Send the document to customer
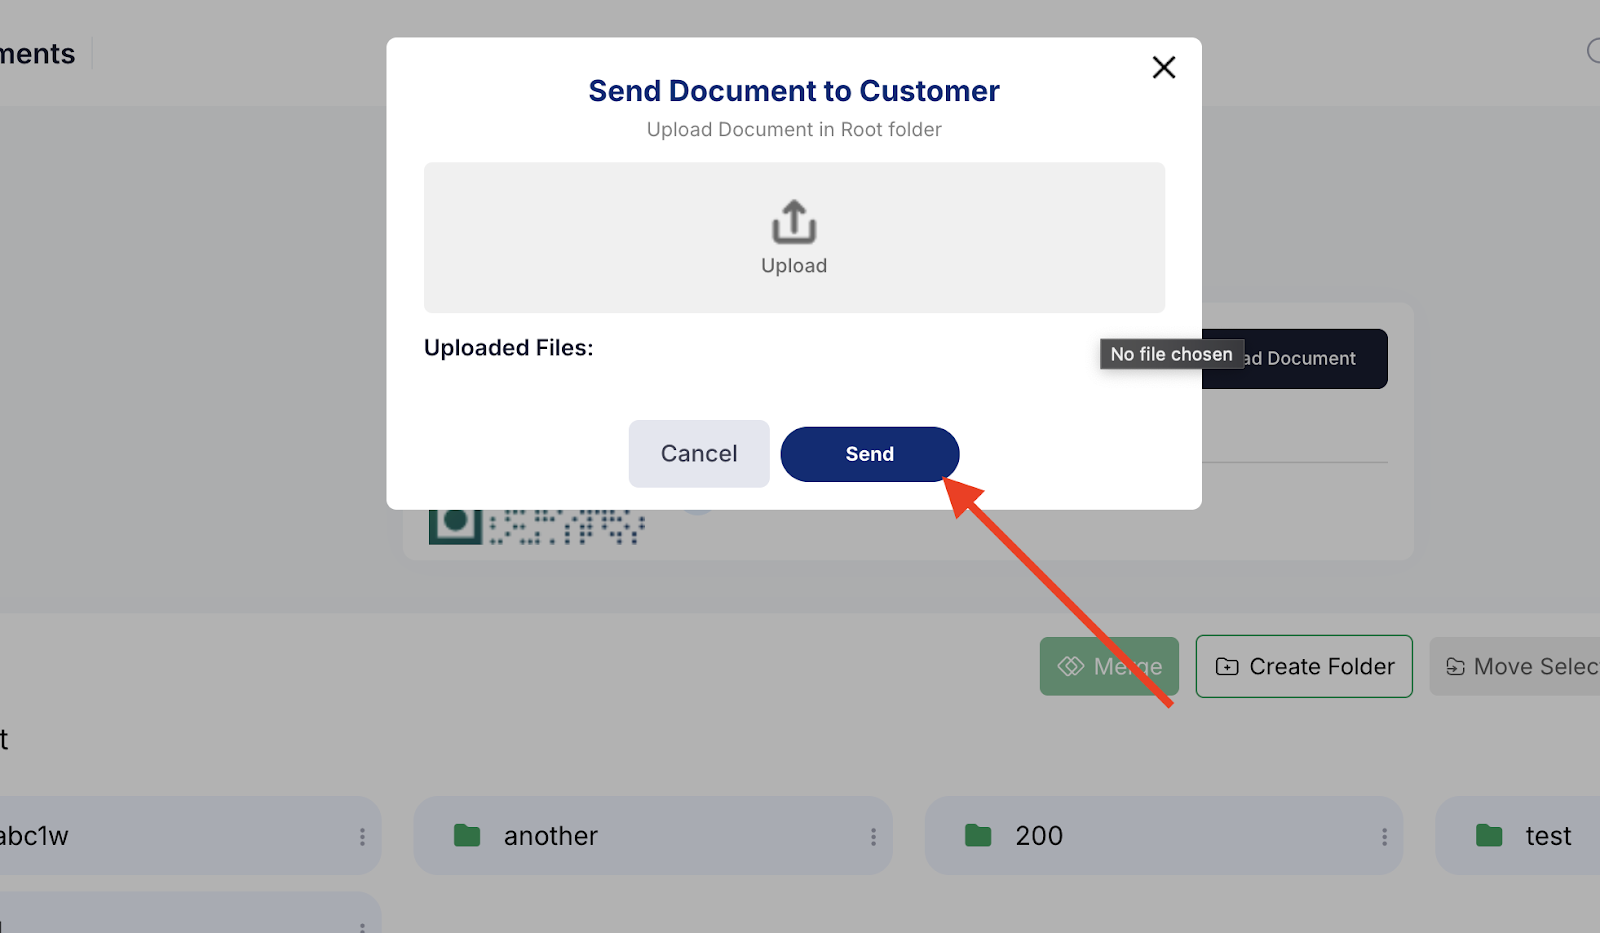 click(x=870, y=454)
